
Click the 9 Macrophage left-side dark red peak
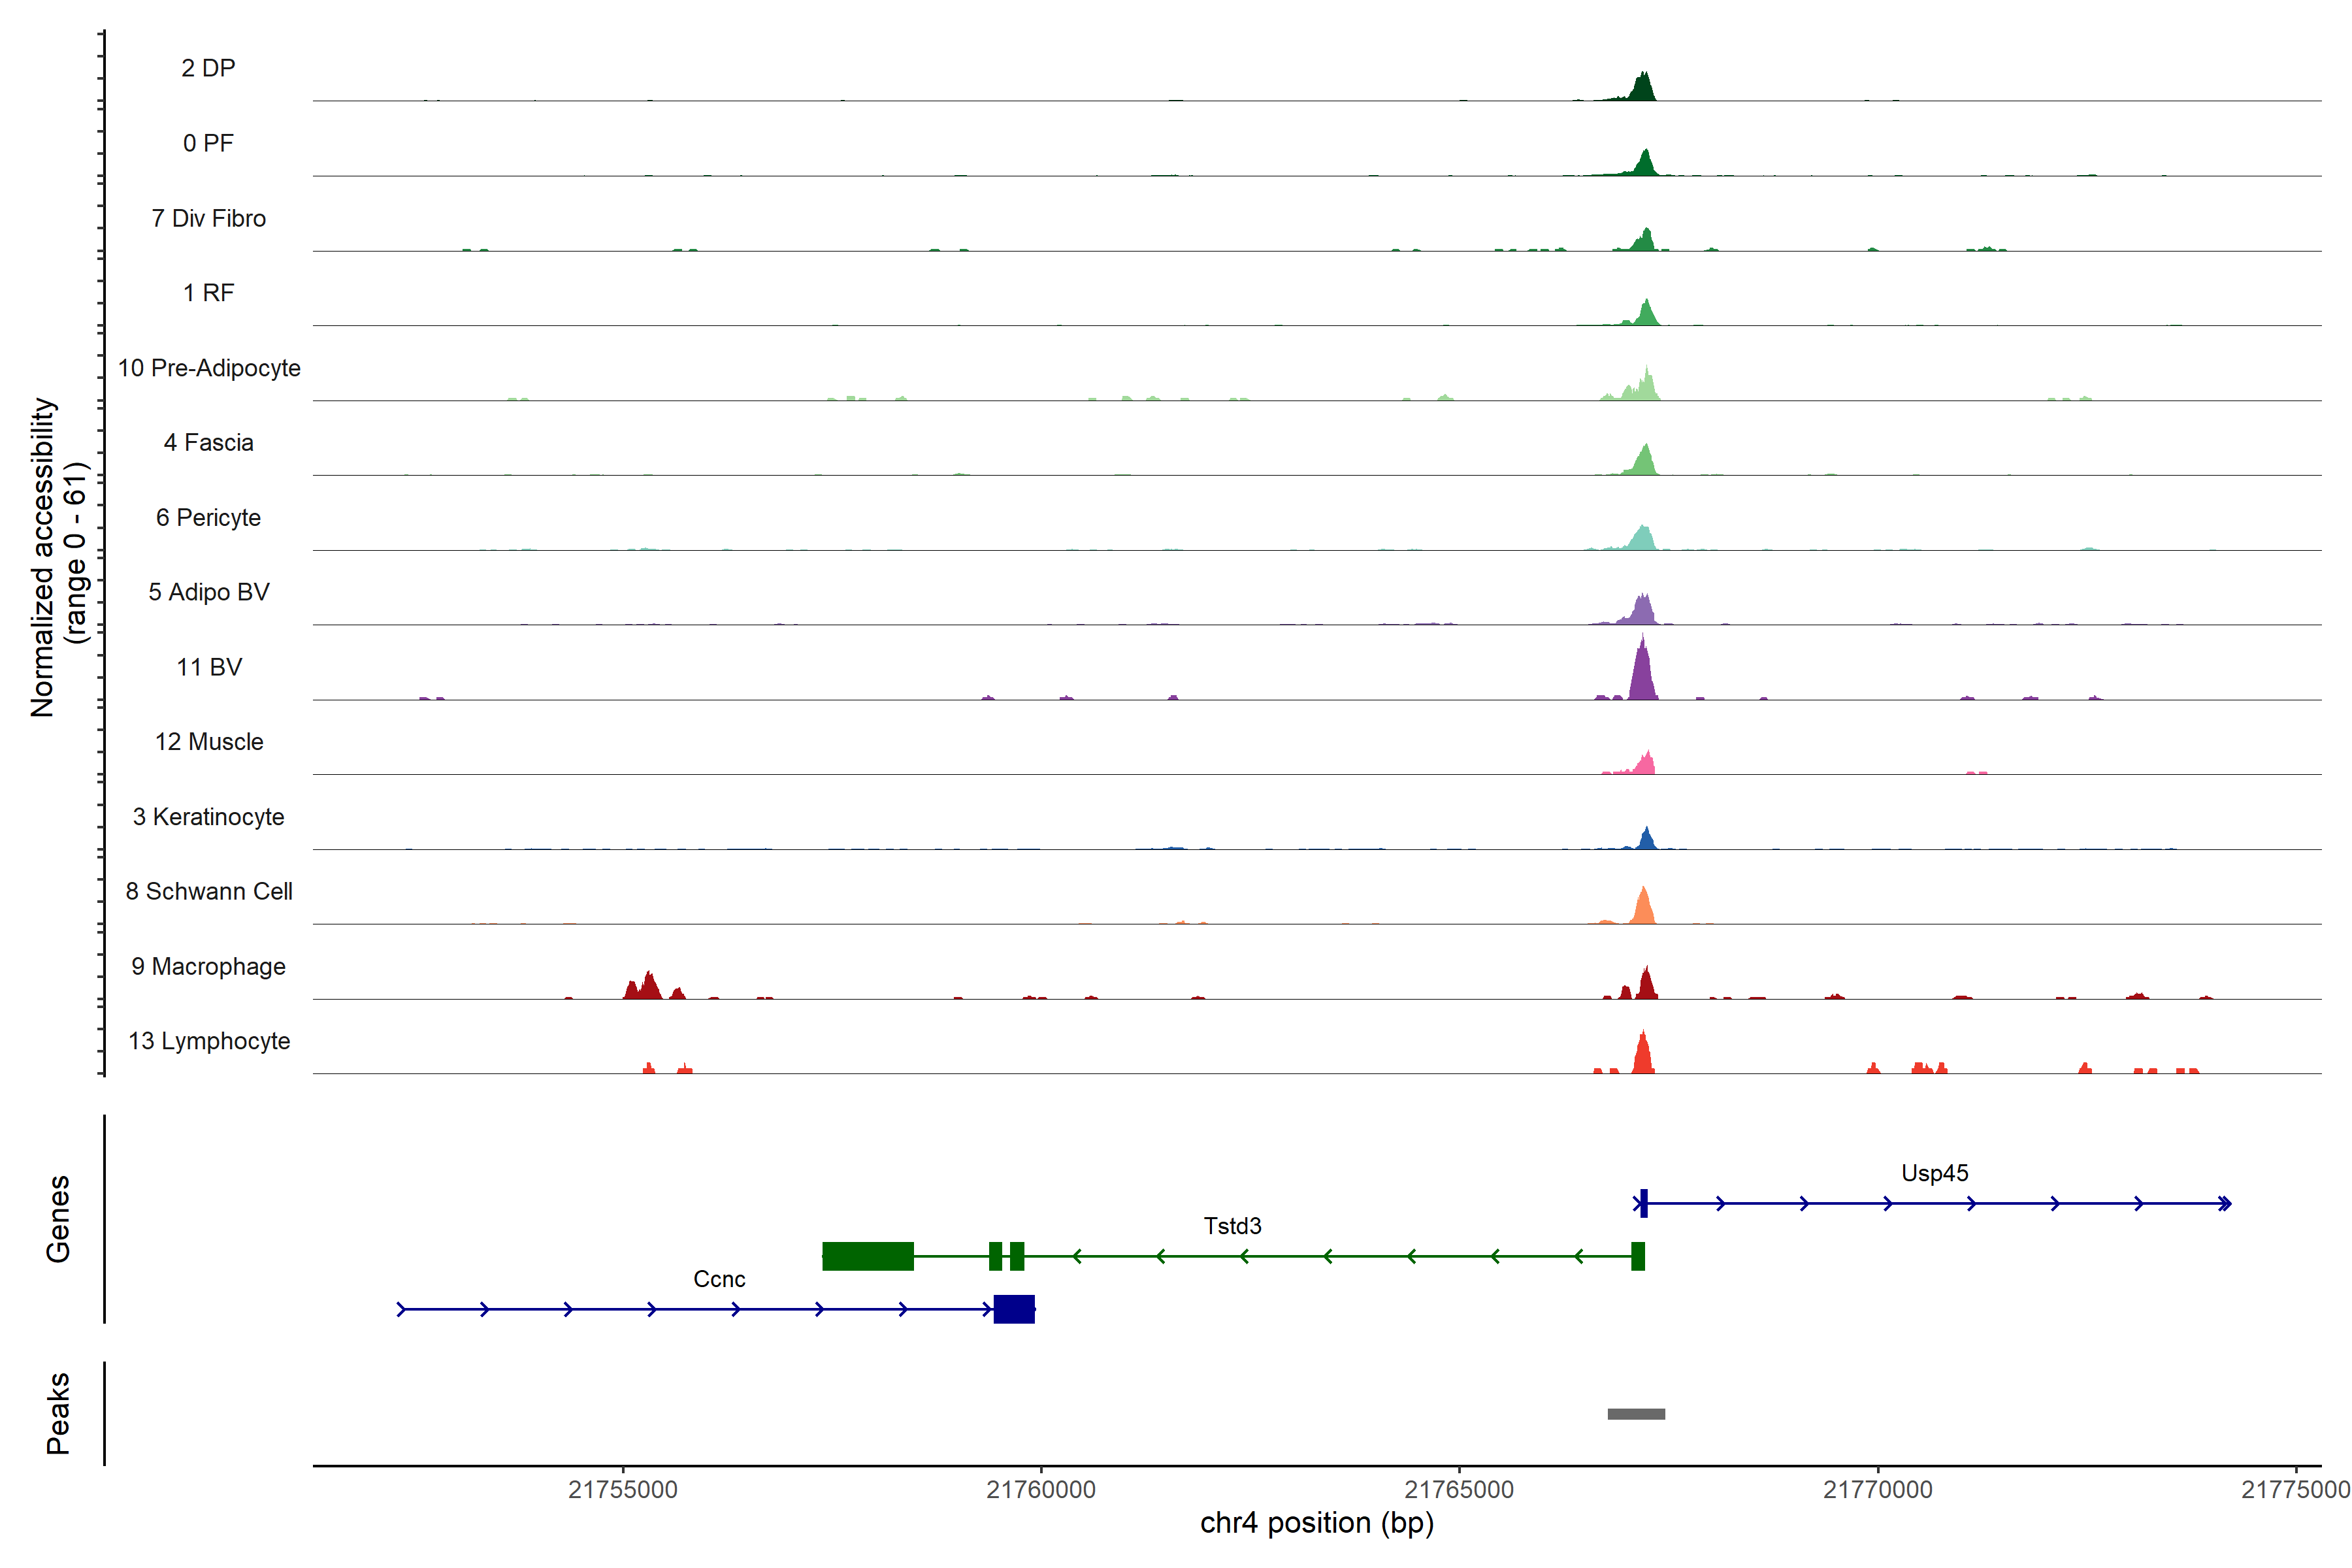click(x=648, y=987)
